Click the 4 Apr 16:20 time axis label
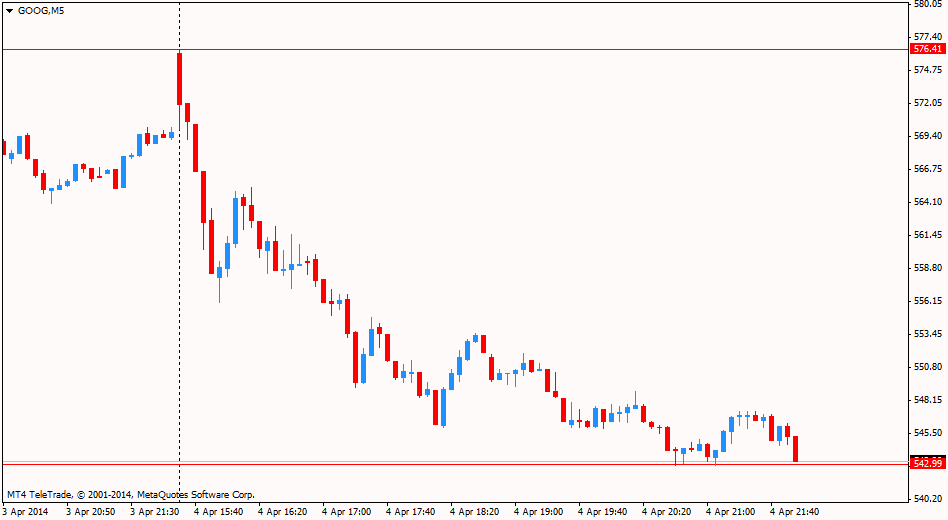Screen dimensions: 948x520 click(282, 512)
